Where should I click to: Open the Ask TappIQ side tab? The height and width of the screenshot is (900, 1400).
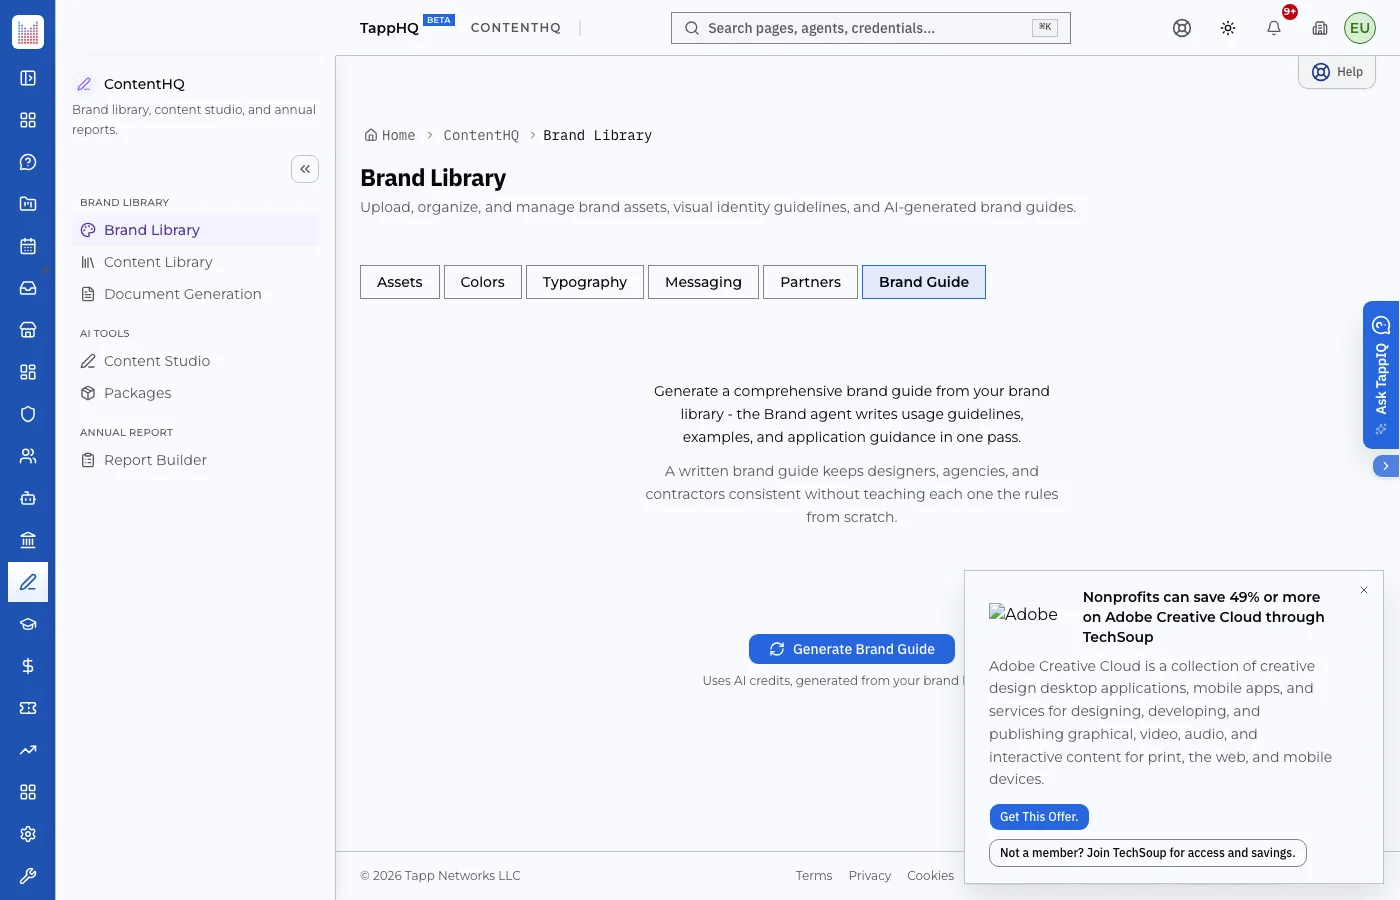pos(1381,375)
